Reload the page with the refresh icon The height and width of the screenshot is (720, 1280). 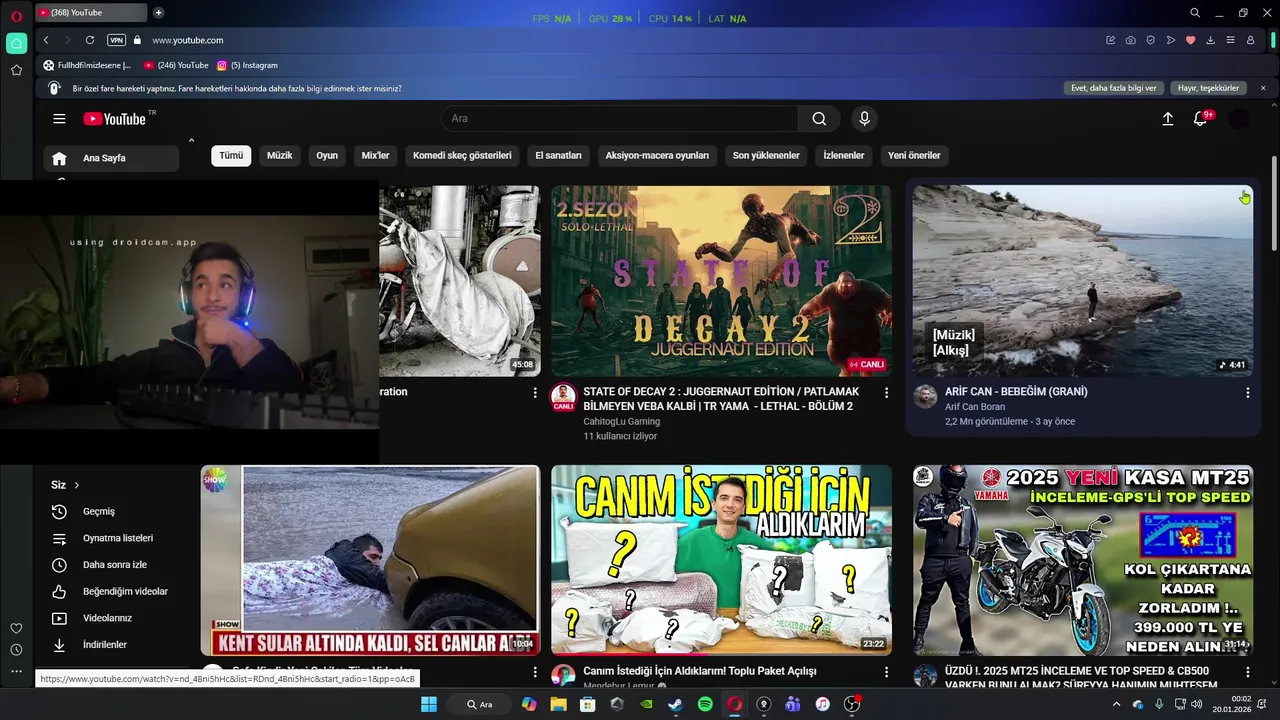click(90, 40)
